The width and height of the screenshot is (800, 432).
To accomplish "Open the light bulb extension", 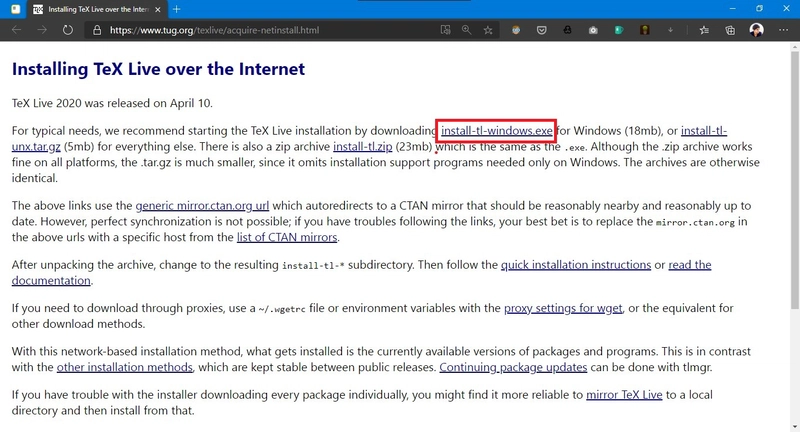I will click(644, 30).
